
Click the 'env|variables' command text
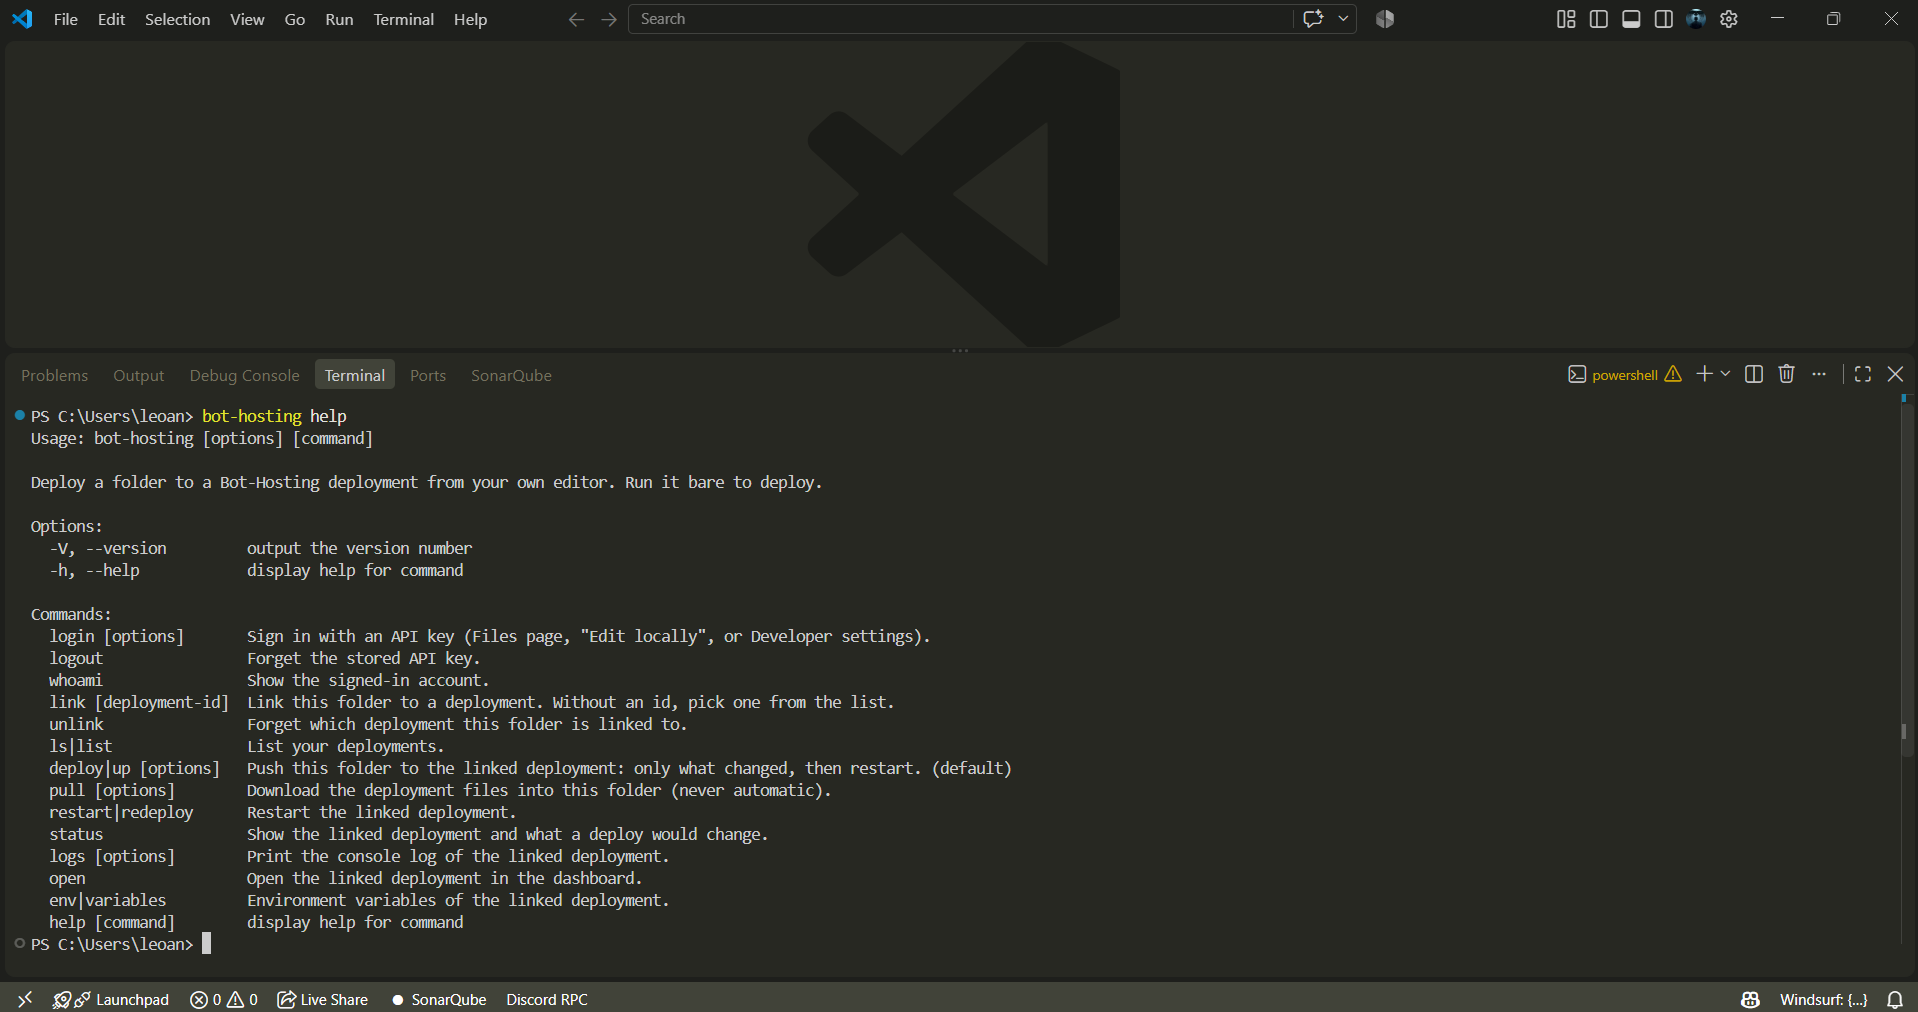[x=108, y=900]
